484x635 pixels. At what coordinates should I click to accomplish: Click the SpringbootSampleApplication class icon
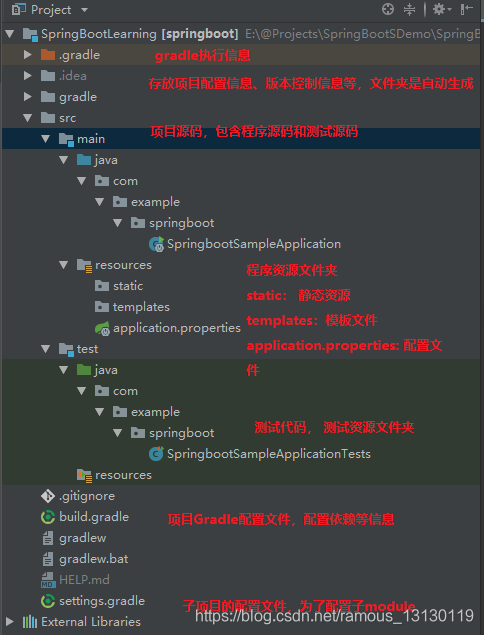156,244
